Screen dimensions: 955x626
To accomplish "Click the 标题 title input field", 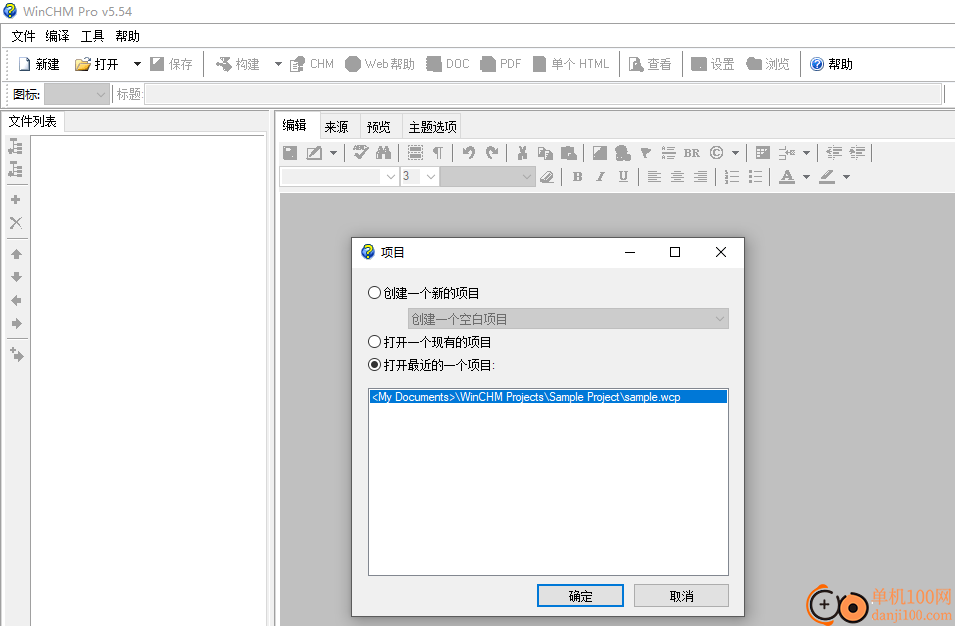I will point(543,94).
